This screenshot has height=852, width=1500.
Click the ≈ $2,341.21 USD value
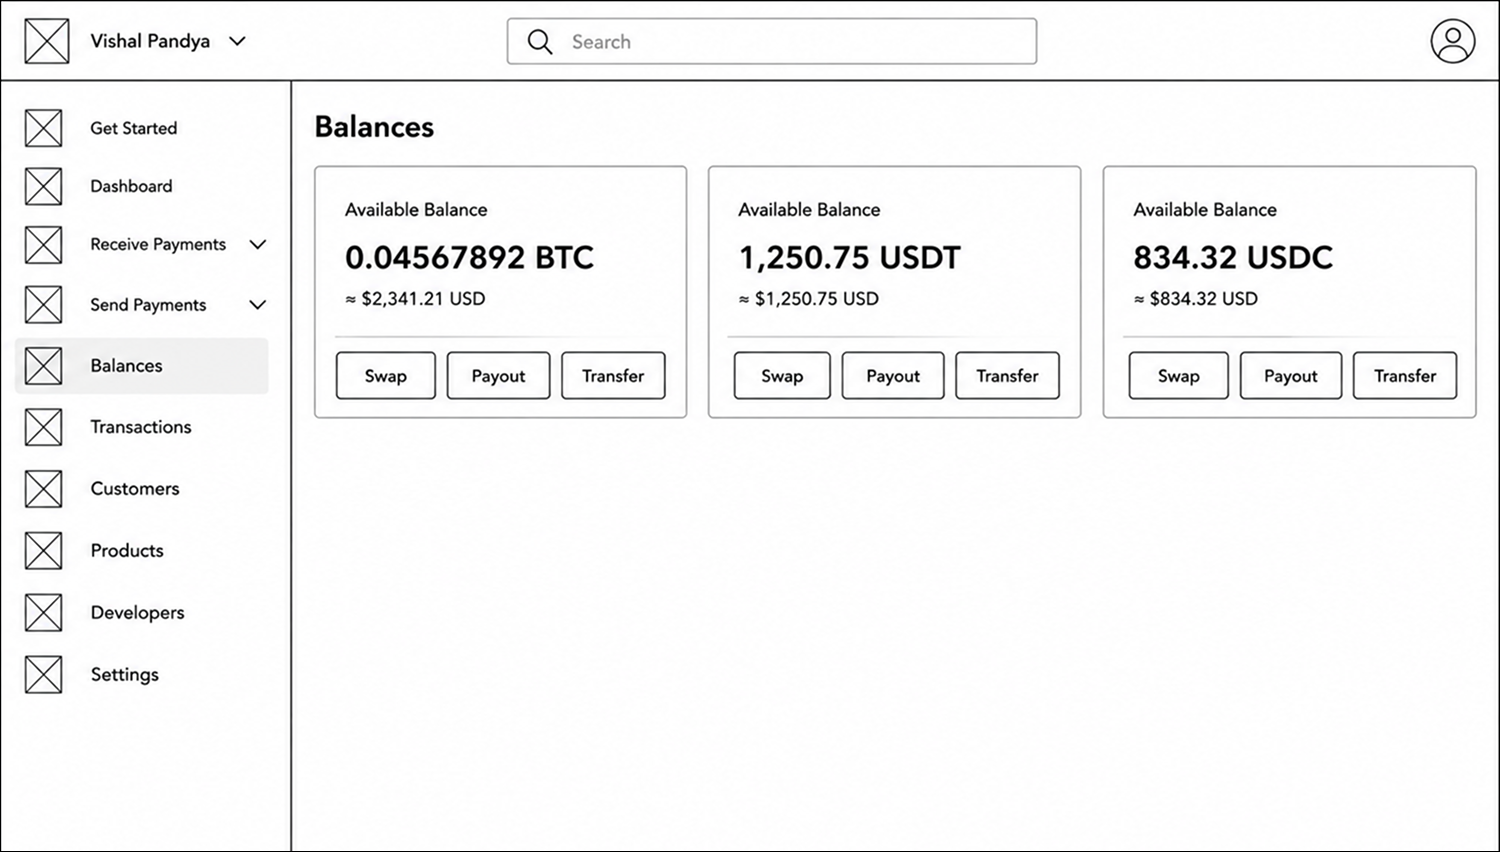[x=415, y=299]
